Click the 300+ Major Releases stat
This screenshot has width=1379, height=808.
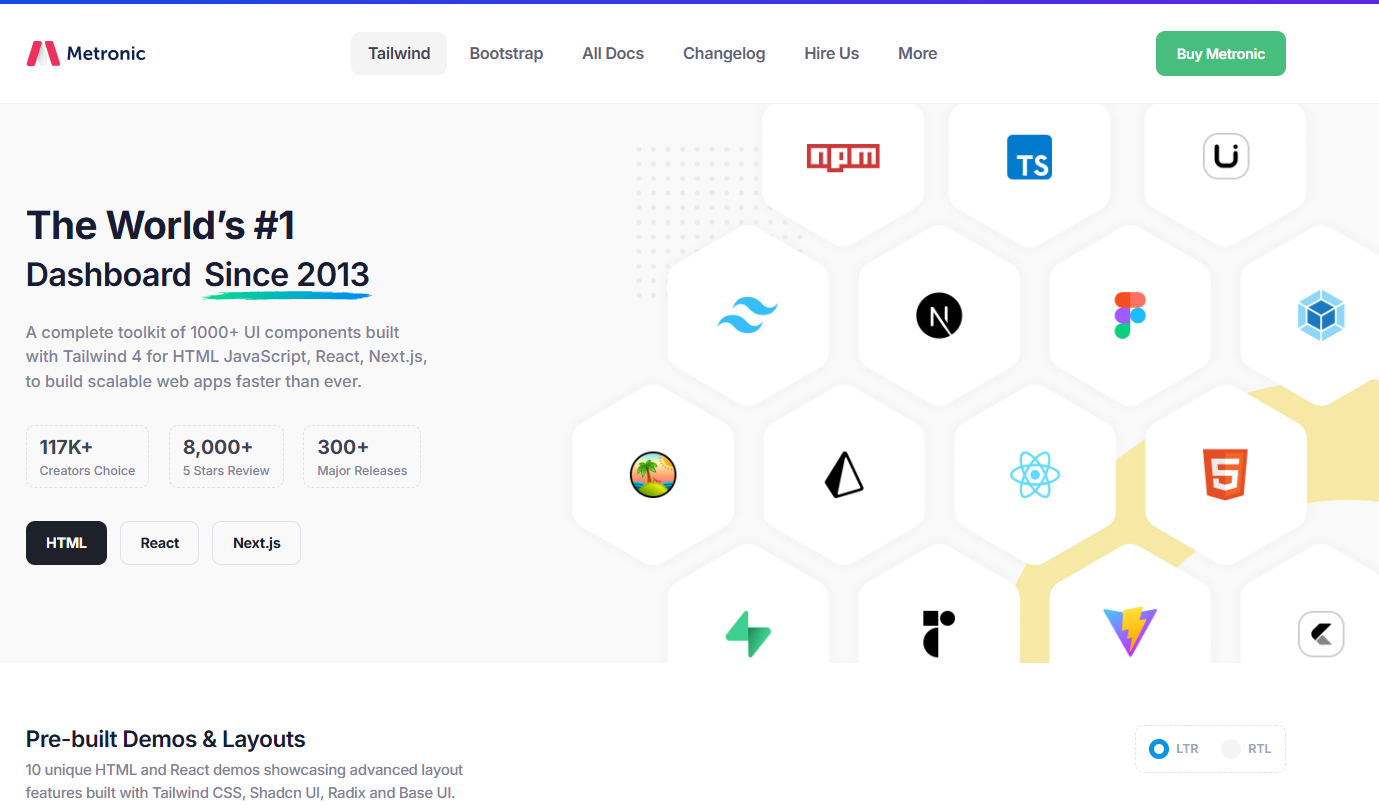(362, 457)
